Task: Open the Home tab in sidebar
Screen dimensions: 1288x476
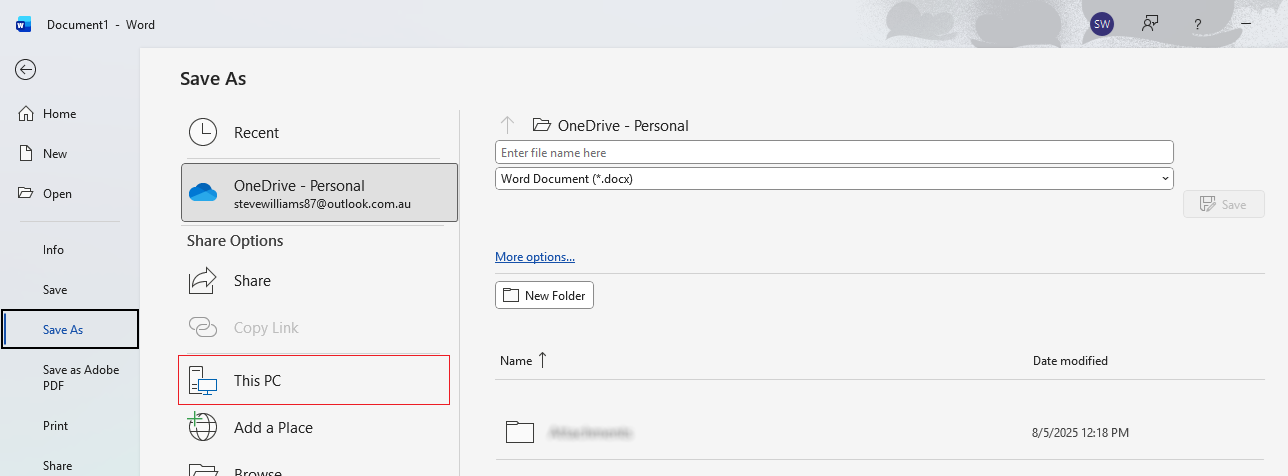Action: tap(59, 114)
